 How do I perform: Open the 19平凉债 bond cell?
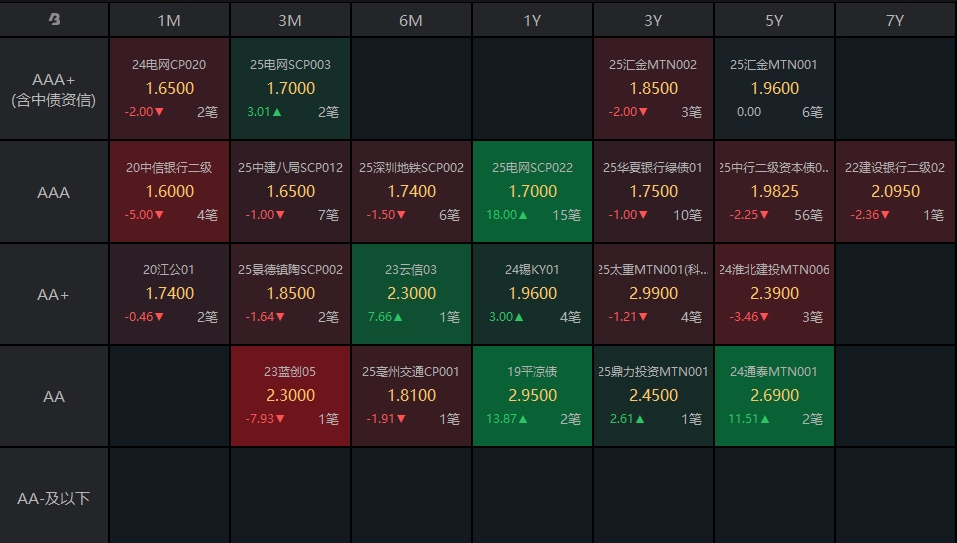tap(532, 396)
